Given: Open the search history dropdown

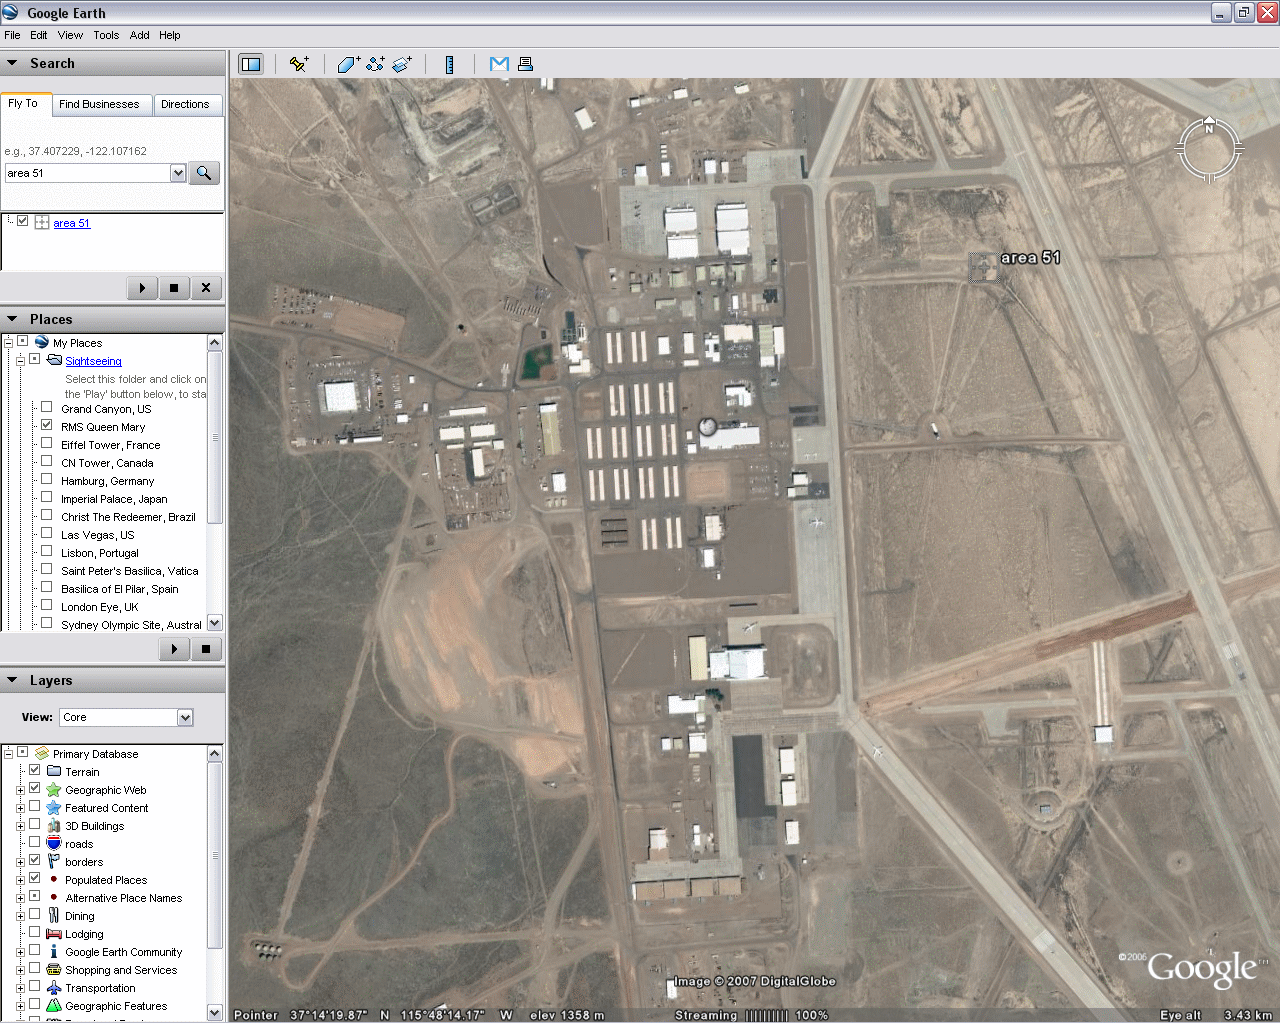Looking at the screenshot, I should pos(178,173).
